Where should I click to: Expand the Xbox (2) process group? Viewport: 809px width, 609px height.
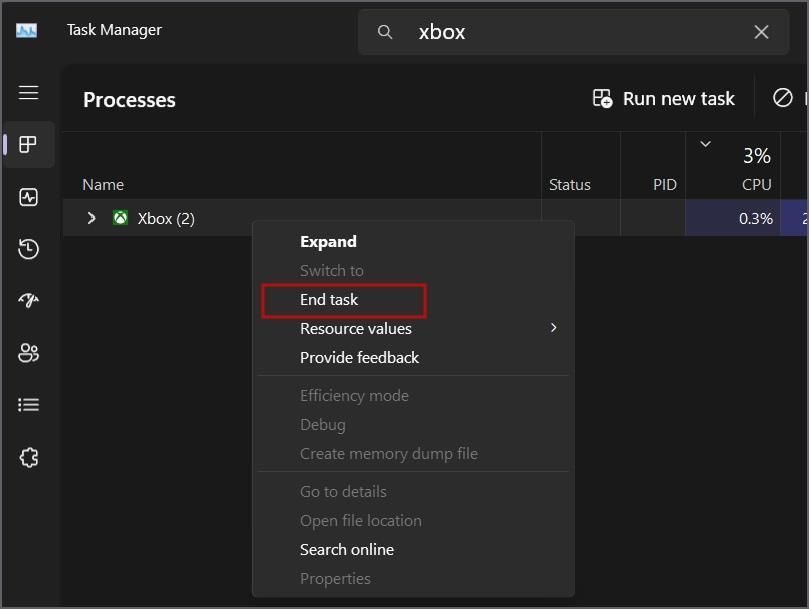91,218
